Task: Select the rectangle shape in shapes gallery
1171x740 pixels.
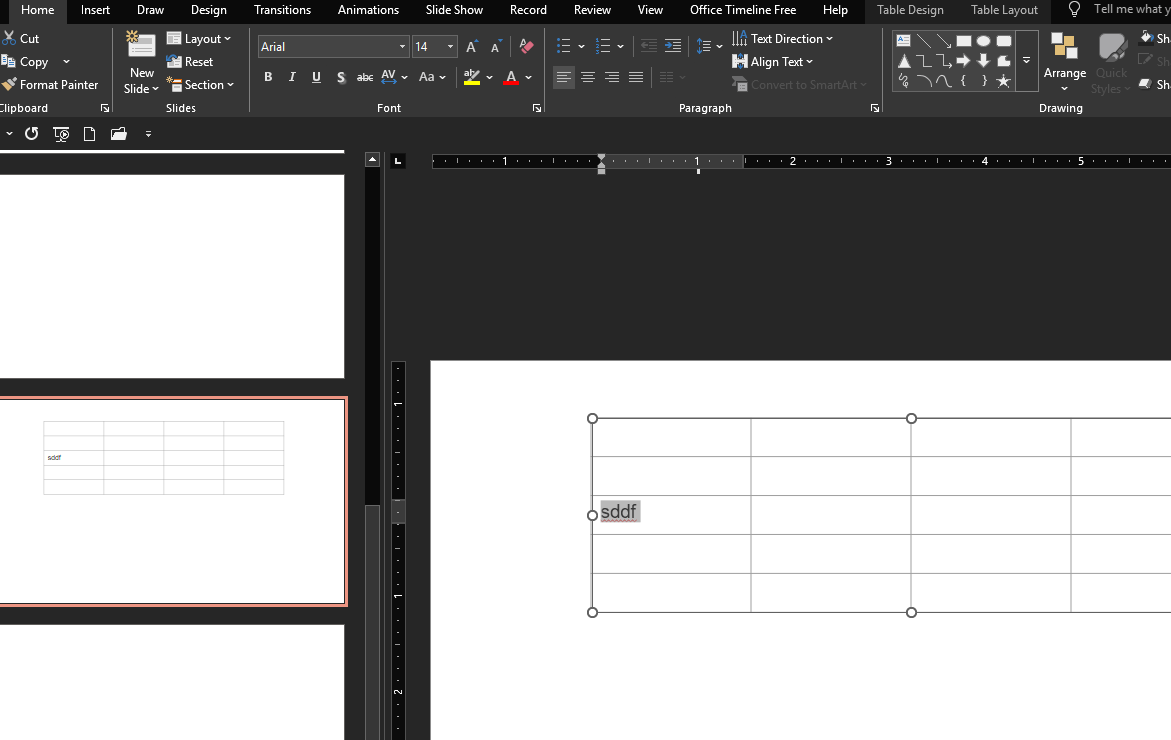Action: tap(963, 41)
